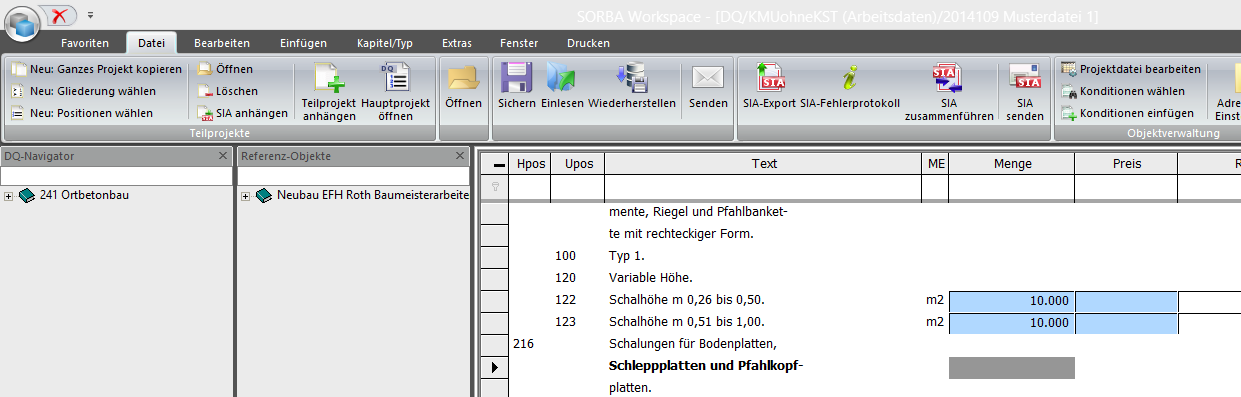This screenshot has height=397, width=1241.
Task: Close the Referenz-Objekte panel
Action: tap(460, 156)
